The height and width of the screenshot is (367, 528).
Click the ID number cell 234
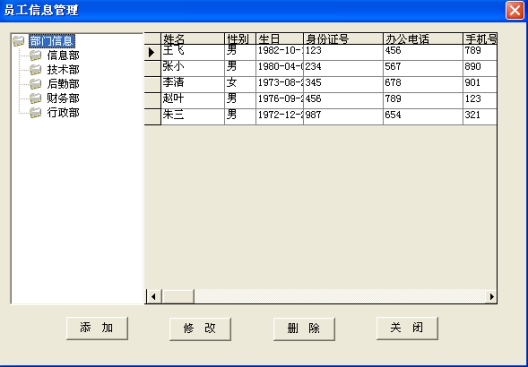tap(343, 68)
